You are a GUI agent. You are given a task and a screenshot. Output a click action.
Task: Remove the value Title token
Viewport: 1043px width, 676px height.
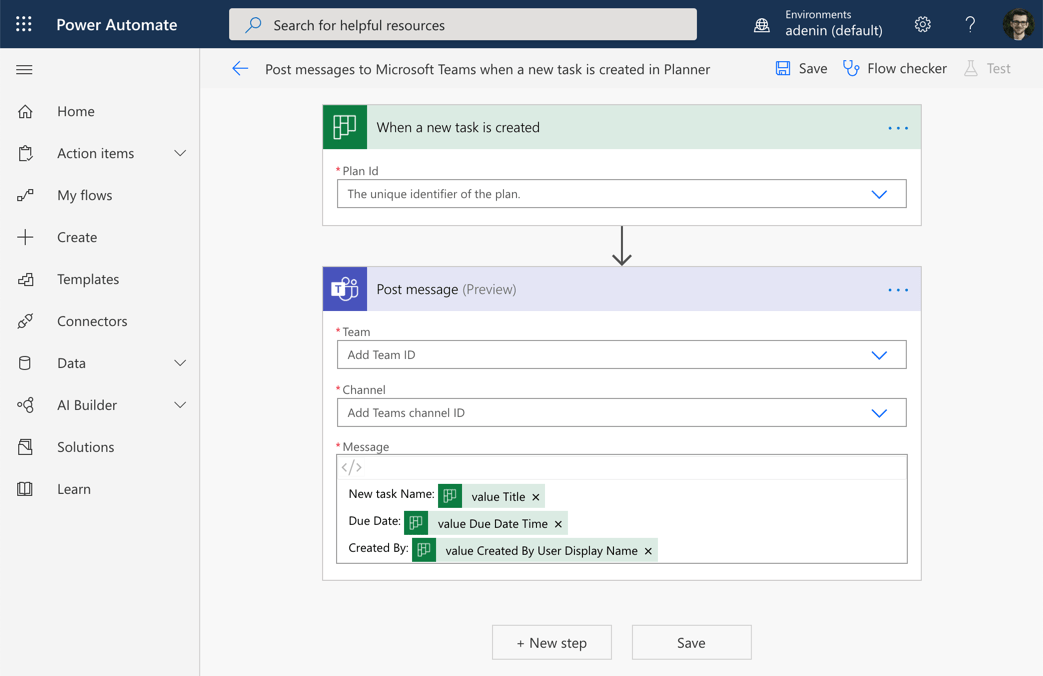coord(535,497)
